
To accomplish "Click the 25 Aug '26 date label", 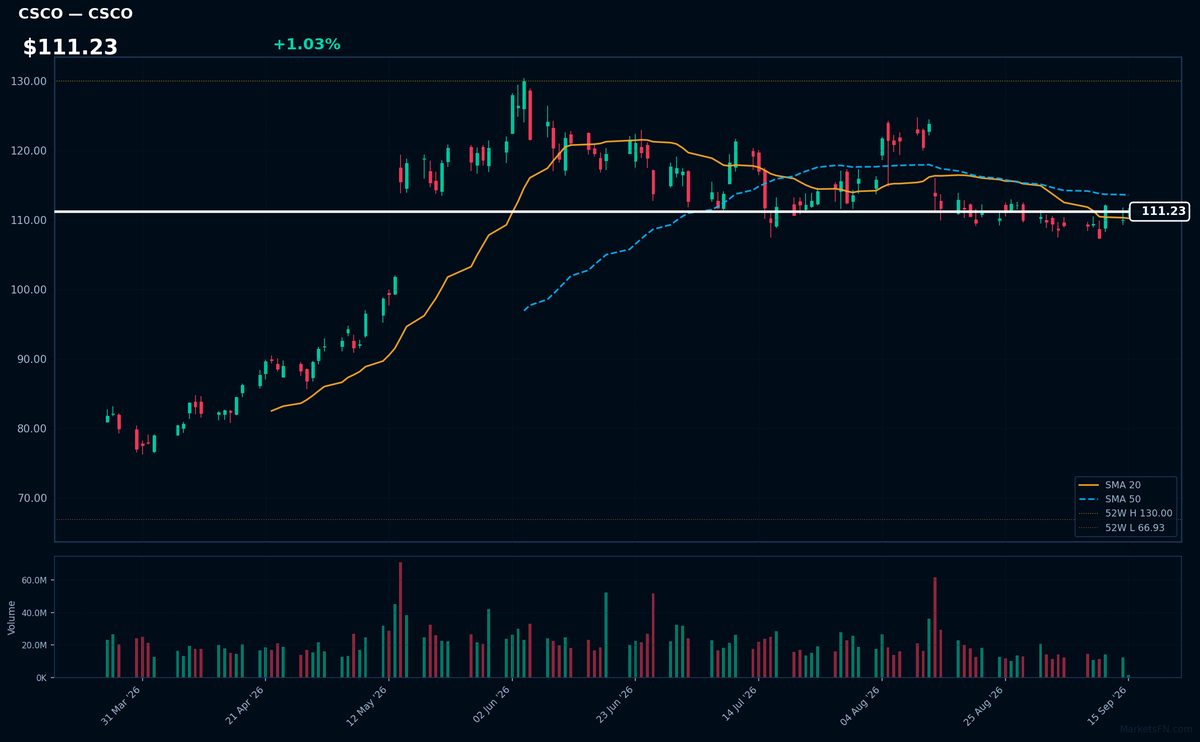I will (986, 704).
